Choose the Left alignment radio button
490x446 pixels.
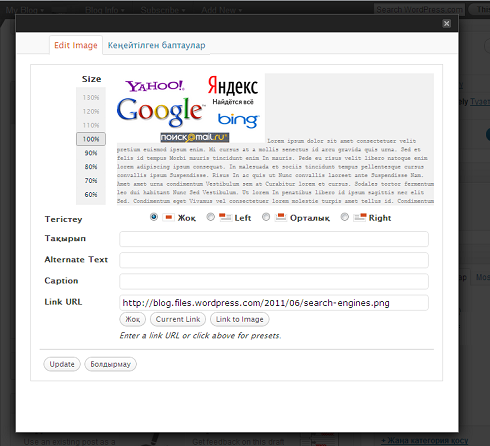point(210,217)
